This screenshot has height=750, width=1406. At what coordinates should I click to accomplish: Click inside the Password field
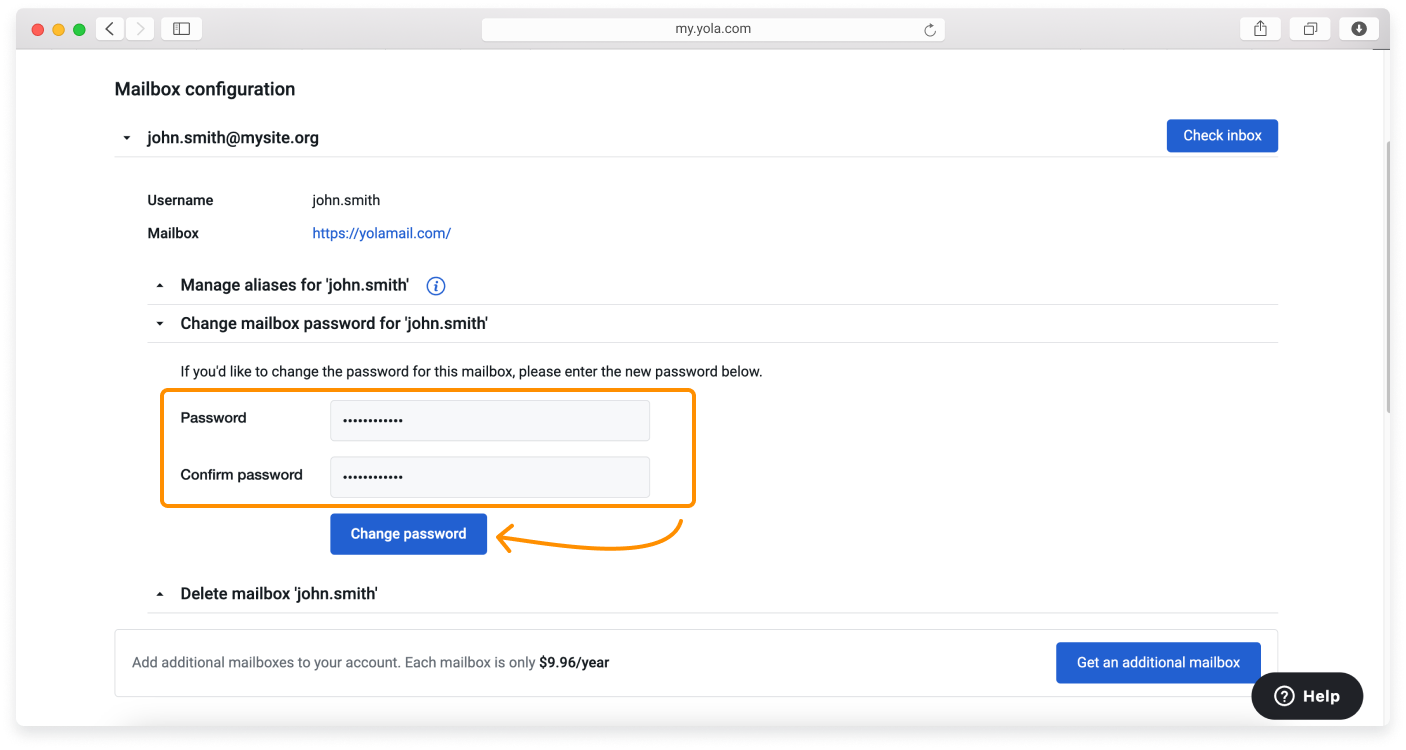pos(489,420)
